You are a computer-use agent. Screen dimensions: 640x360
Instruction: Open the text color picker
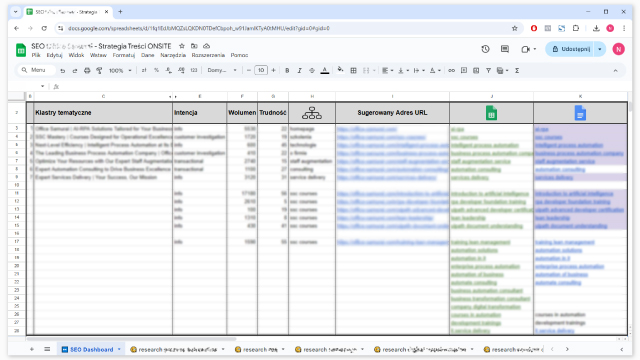(x=325, y=70)
